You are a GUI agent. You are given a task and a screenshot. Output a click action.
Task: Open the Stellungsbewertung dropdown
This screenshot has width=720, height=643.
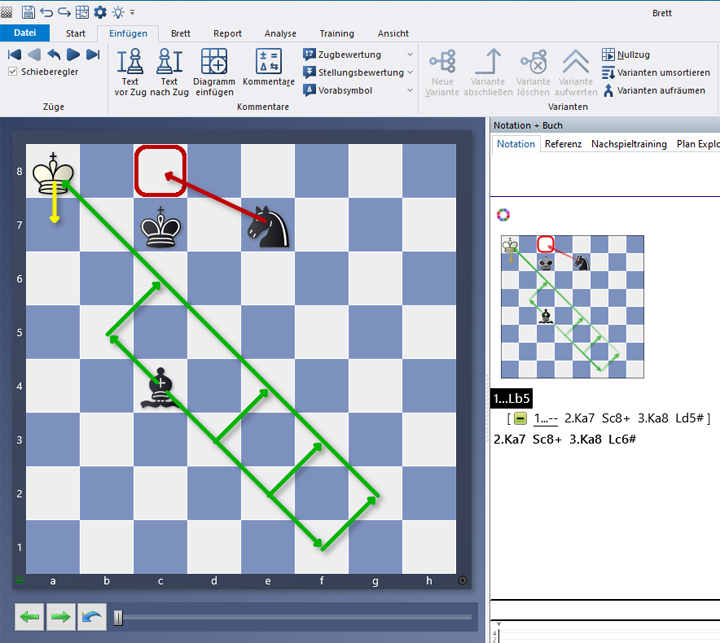pyautogui.click(x=409, y=72)
